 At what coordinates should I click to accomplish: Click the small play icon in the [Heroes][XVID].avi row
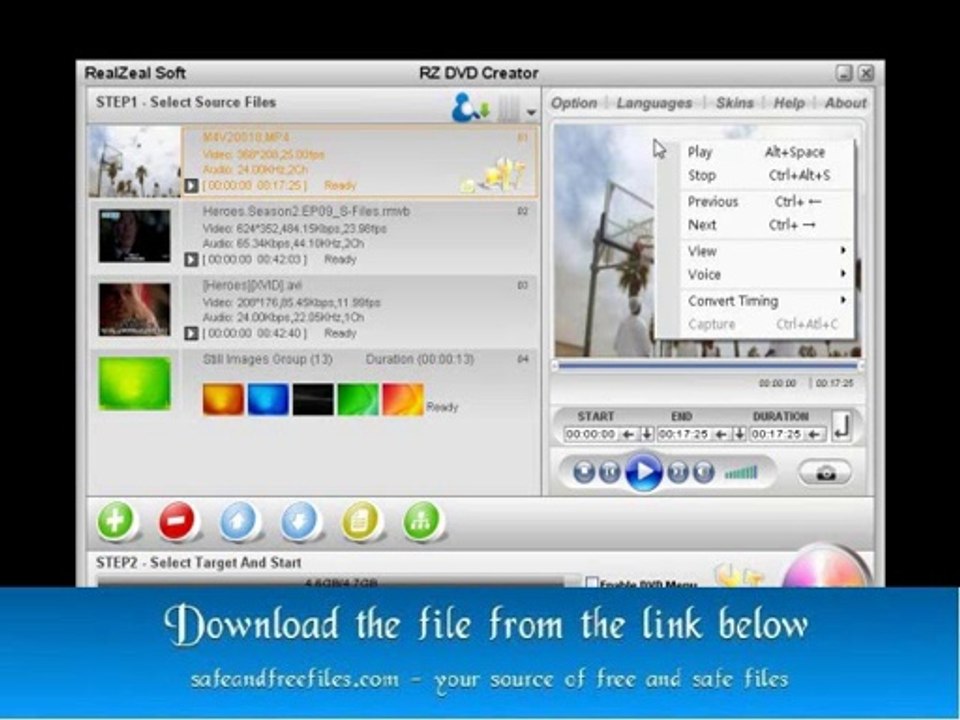pyautogui.click(x=191, y=333)
